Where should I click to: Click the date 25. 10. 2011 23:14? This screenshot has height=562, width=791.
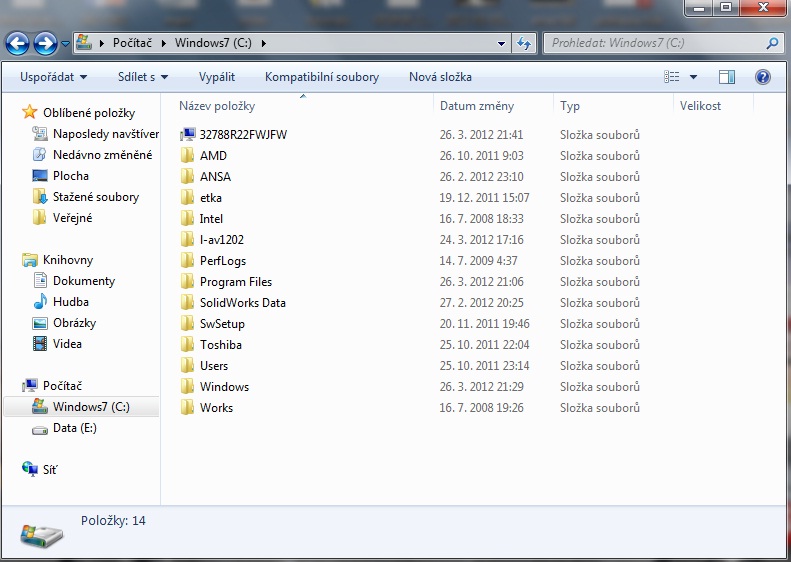(x=484, y=366)
